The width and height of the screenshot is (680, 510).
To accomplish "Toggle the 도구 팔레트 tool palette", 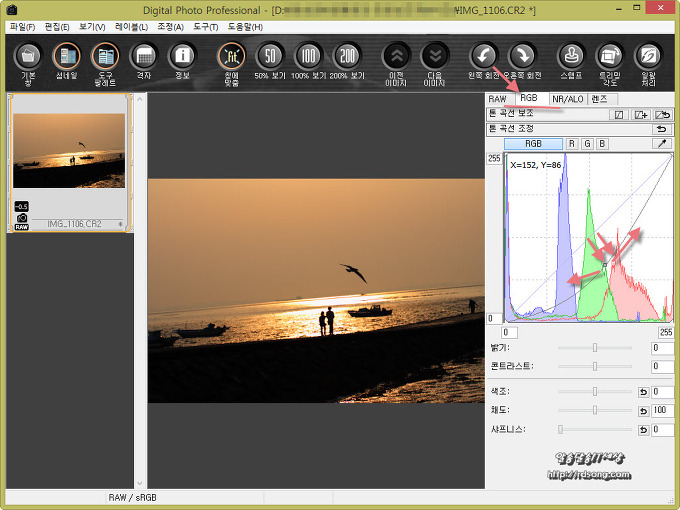I will [x=105, y=58].
